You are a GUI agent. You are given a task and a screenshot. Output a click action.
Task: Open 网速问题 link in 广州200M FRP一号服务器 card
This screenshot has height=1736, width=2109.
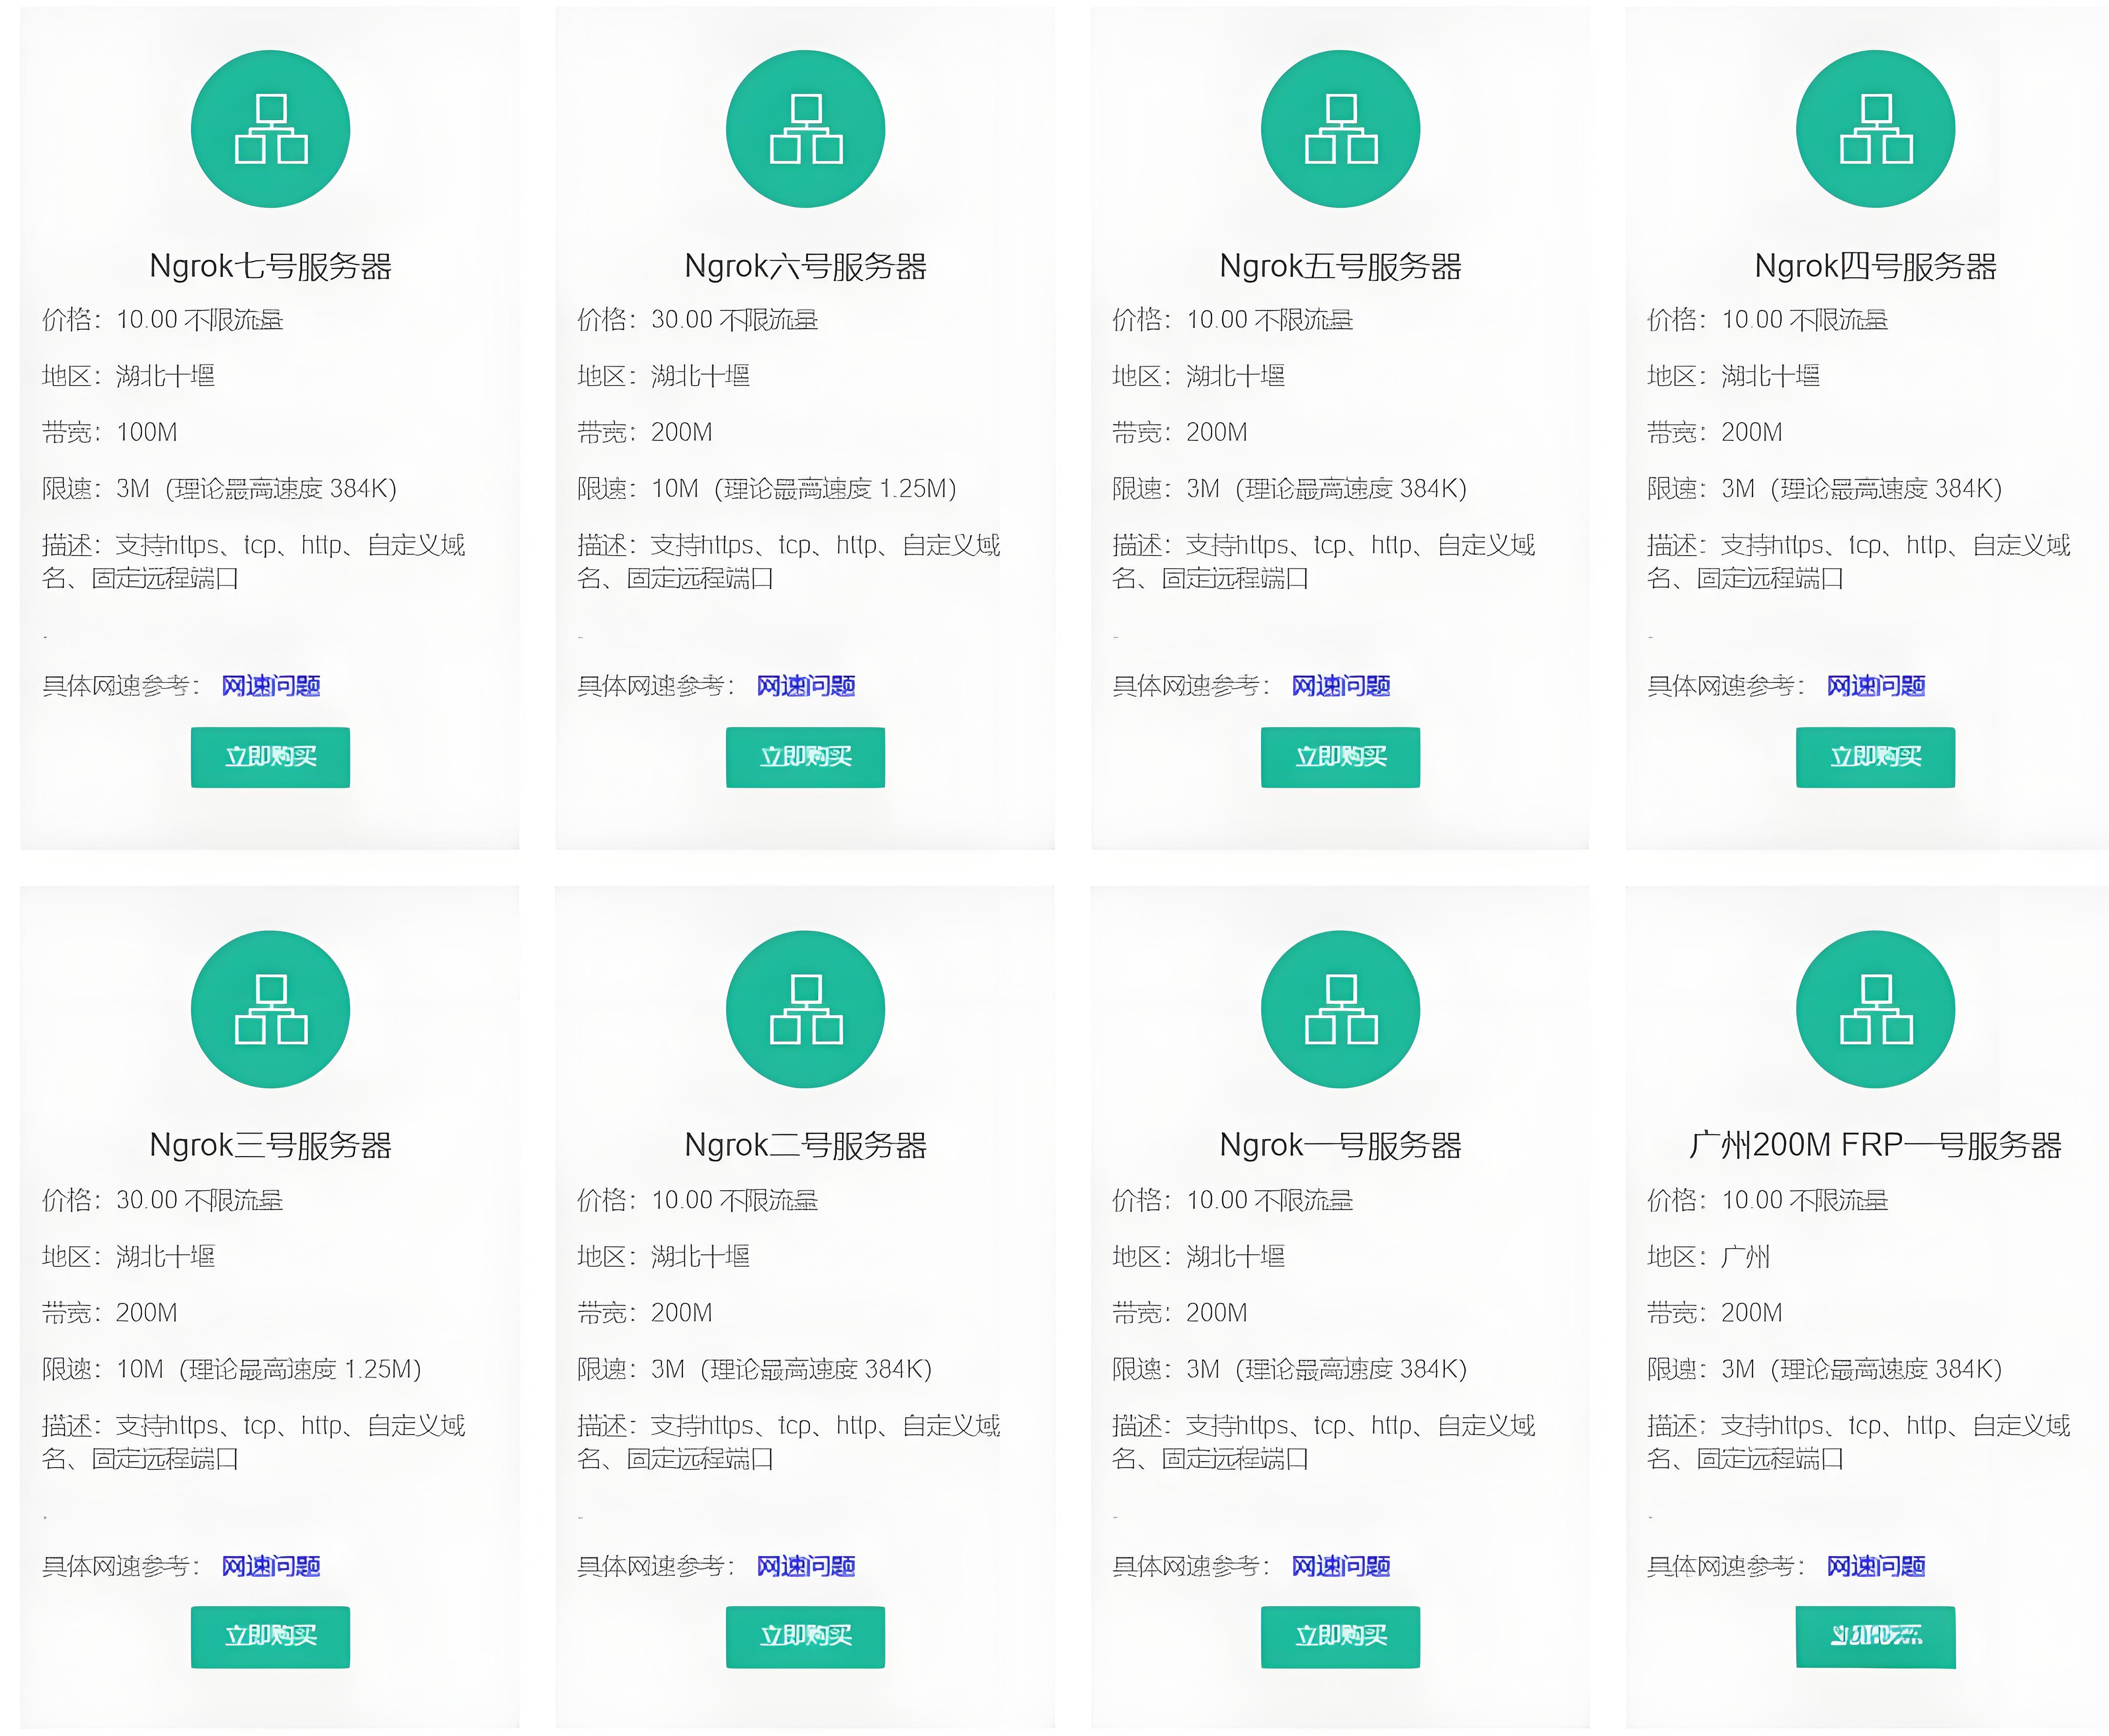(1875, 1566)
